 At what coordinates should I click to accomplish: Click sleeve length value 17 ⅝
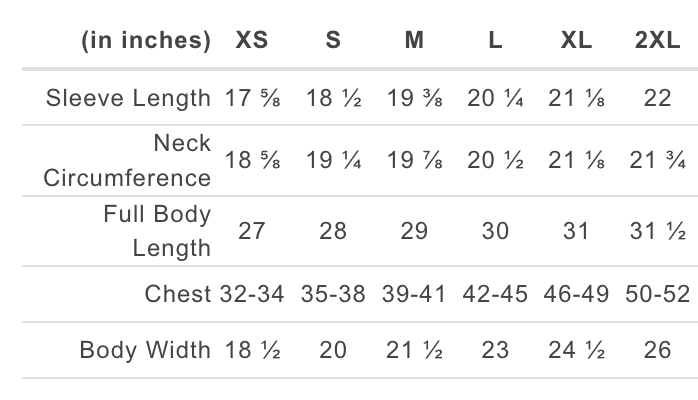[x=252, y=98]
